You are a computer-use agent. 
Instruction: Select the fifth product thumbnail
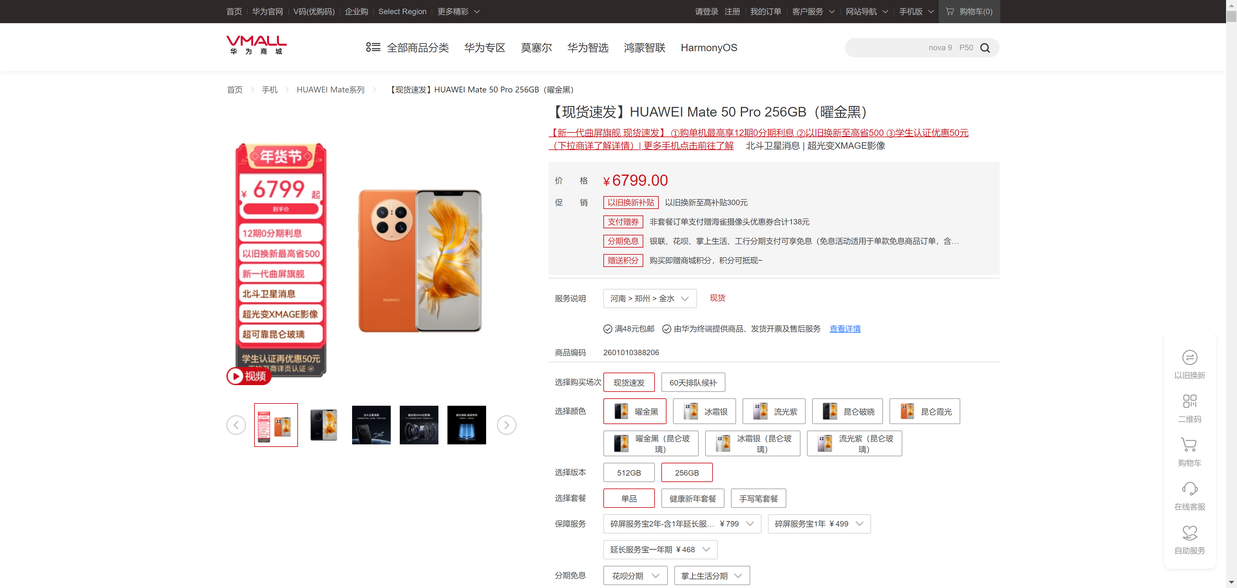pyautogui.click(x=467, y=425)
